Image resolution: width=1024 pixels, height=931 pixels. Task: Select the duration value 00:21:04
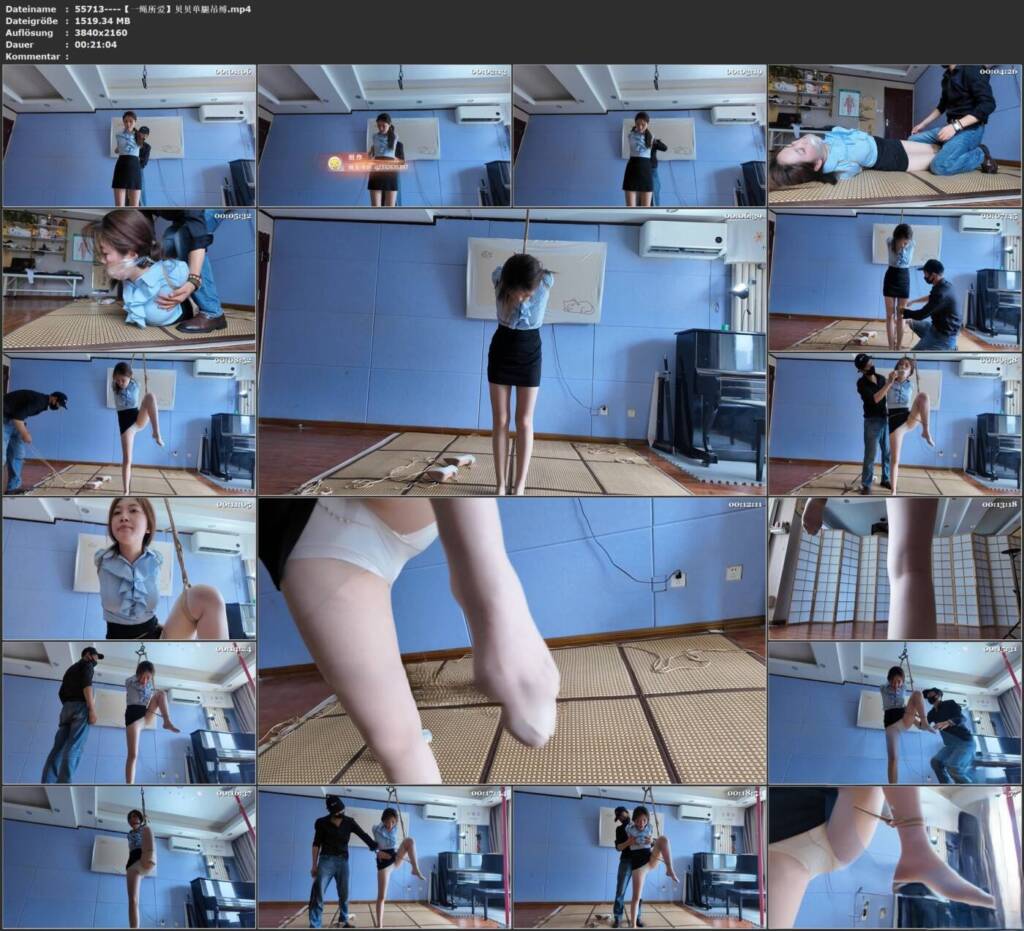(96, 44)
